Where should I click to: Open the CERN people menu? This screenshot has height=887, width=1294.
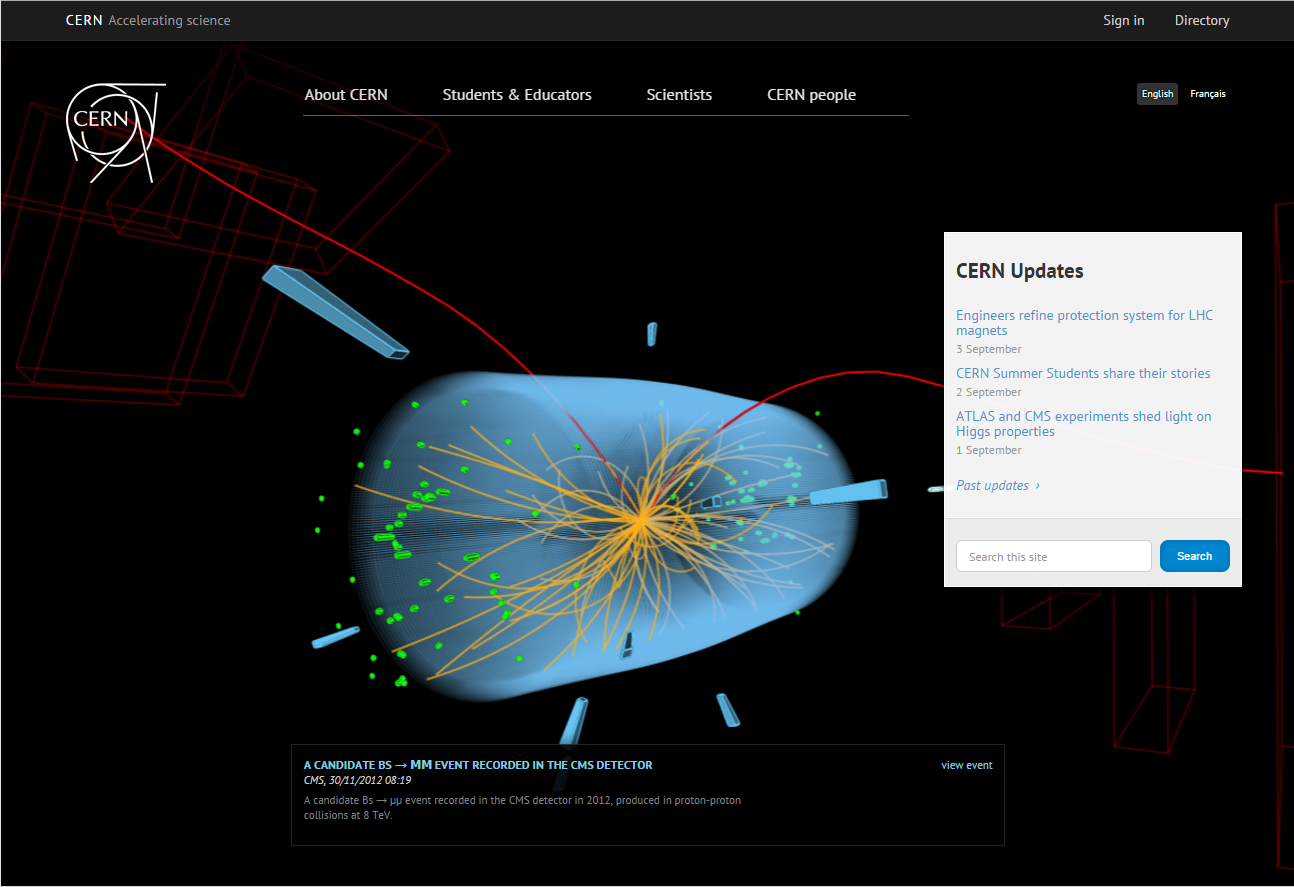pyautogui.click(x=811, y=95)
